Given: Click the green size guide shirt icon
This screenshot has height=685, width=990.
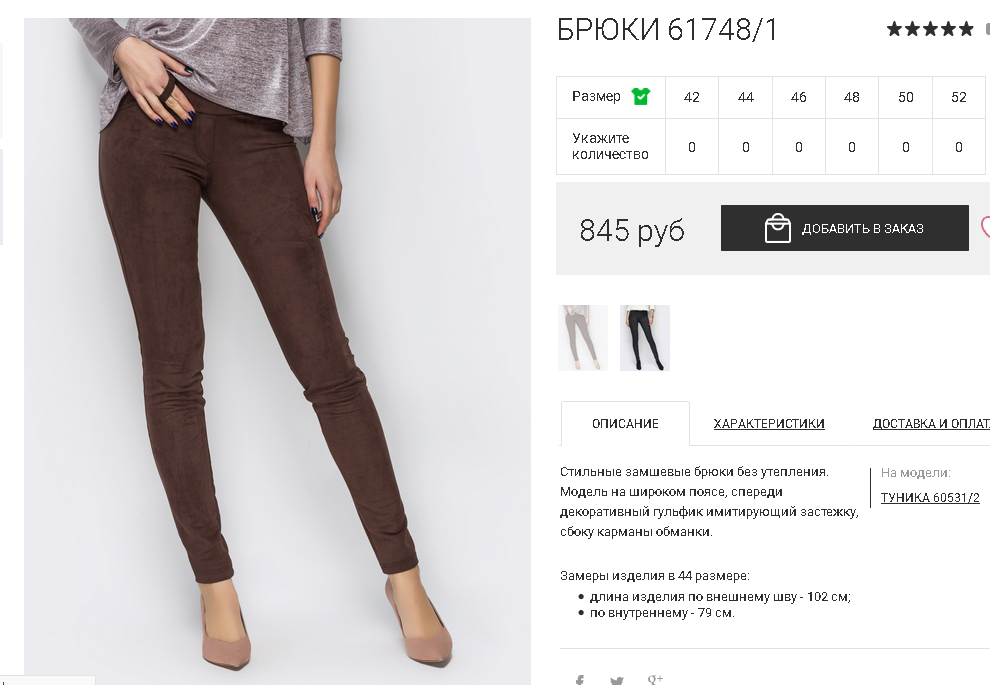Looking at the screenshot, I should pos(641,97).
